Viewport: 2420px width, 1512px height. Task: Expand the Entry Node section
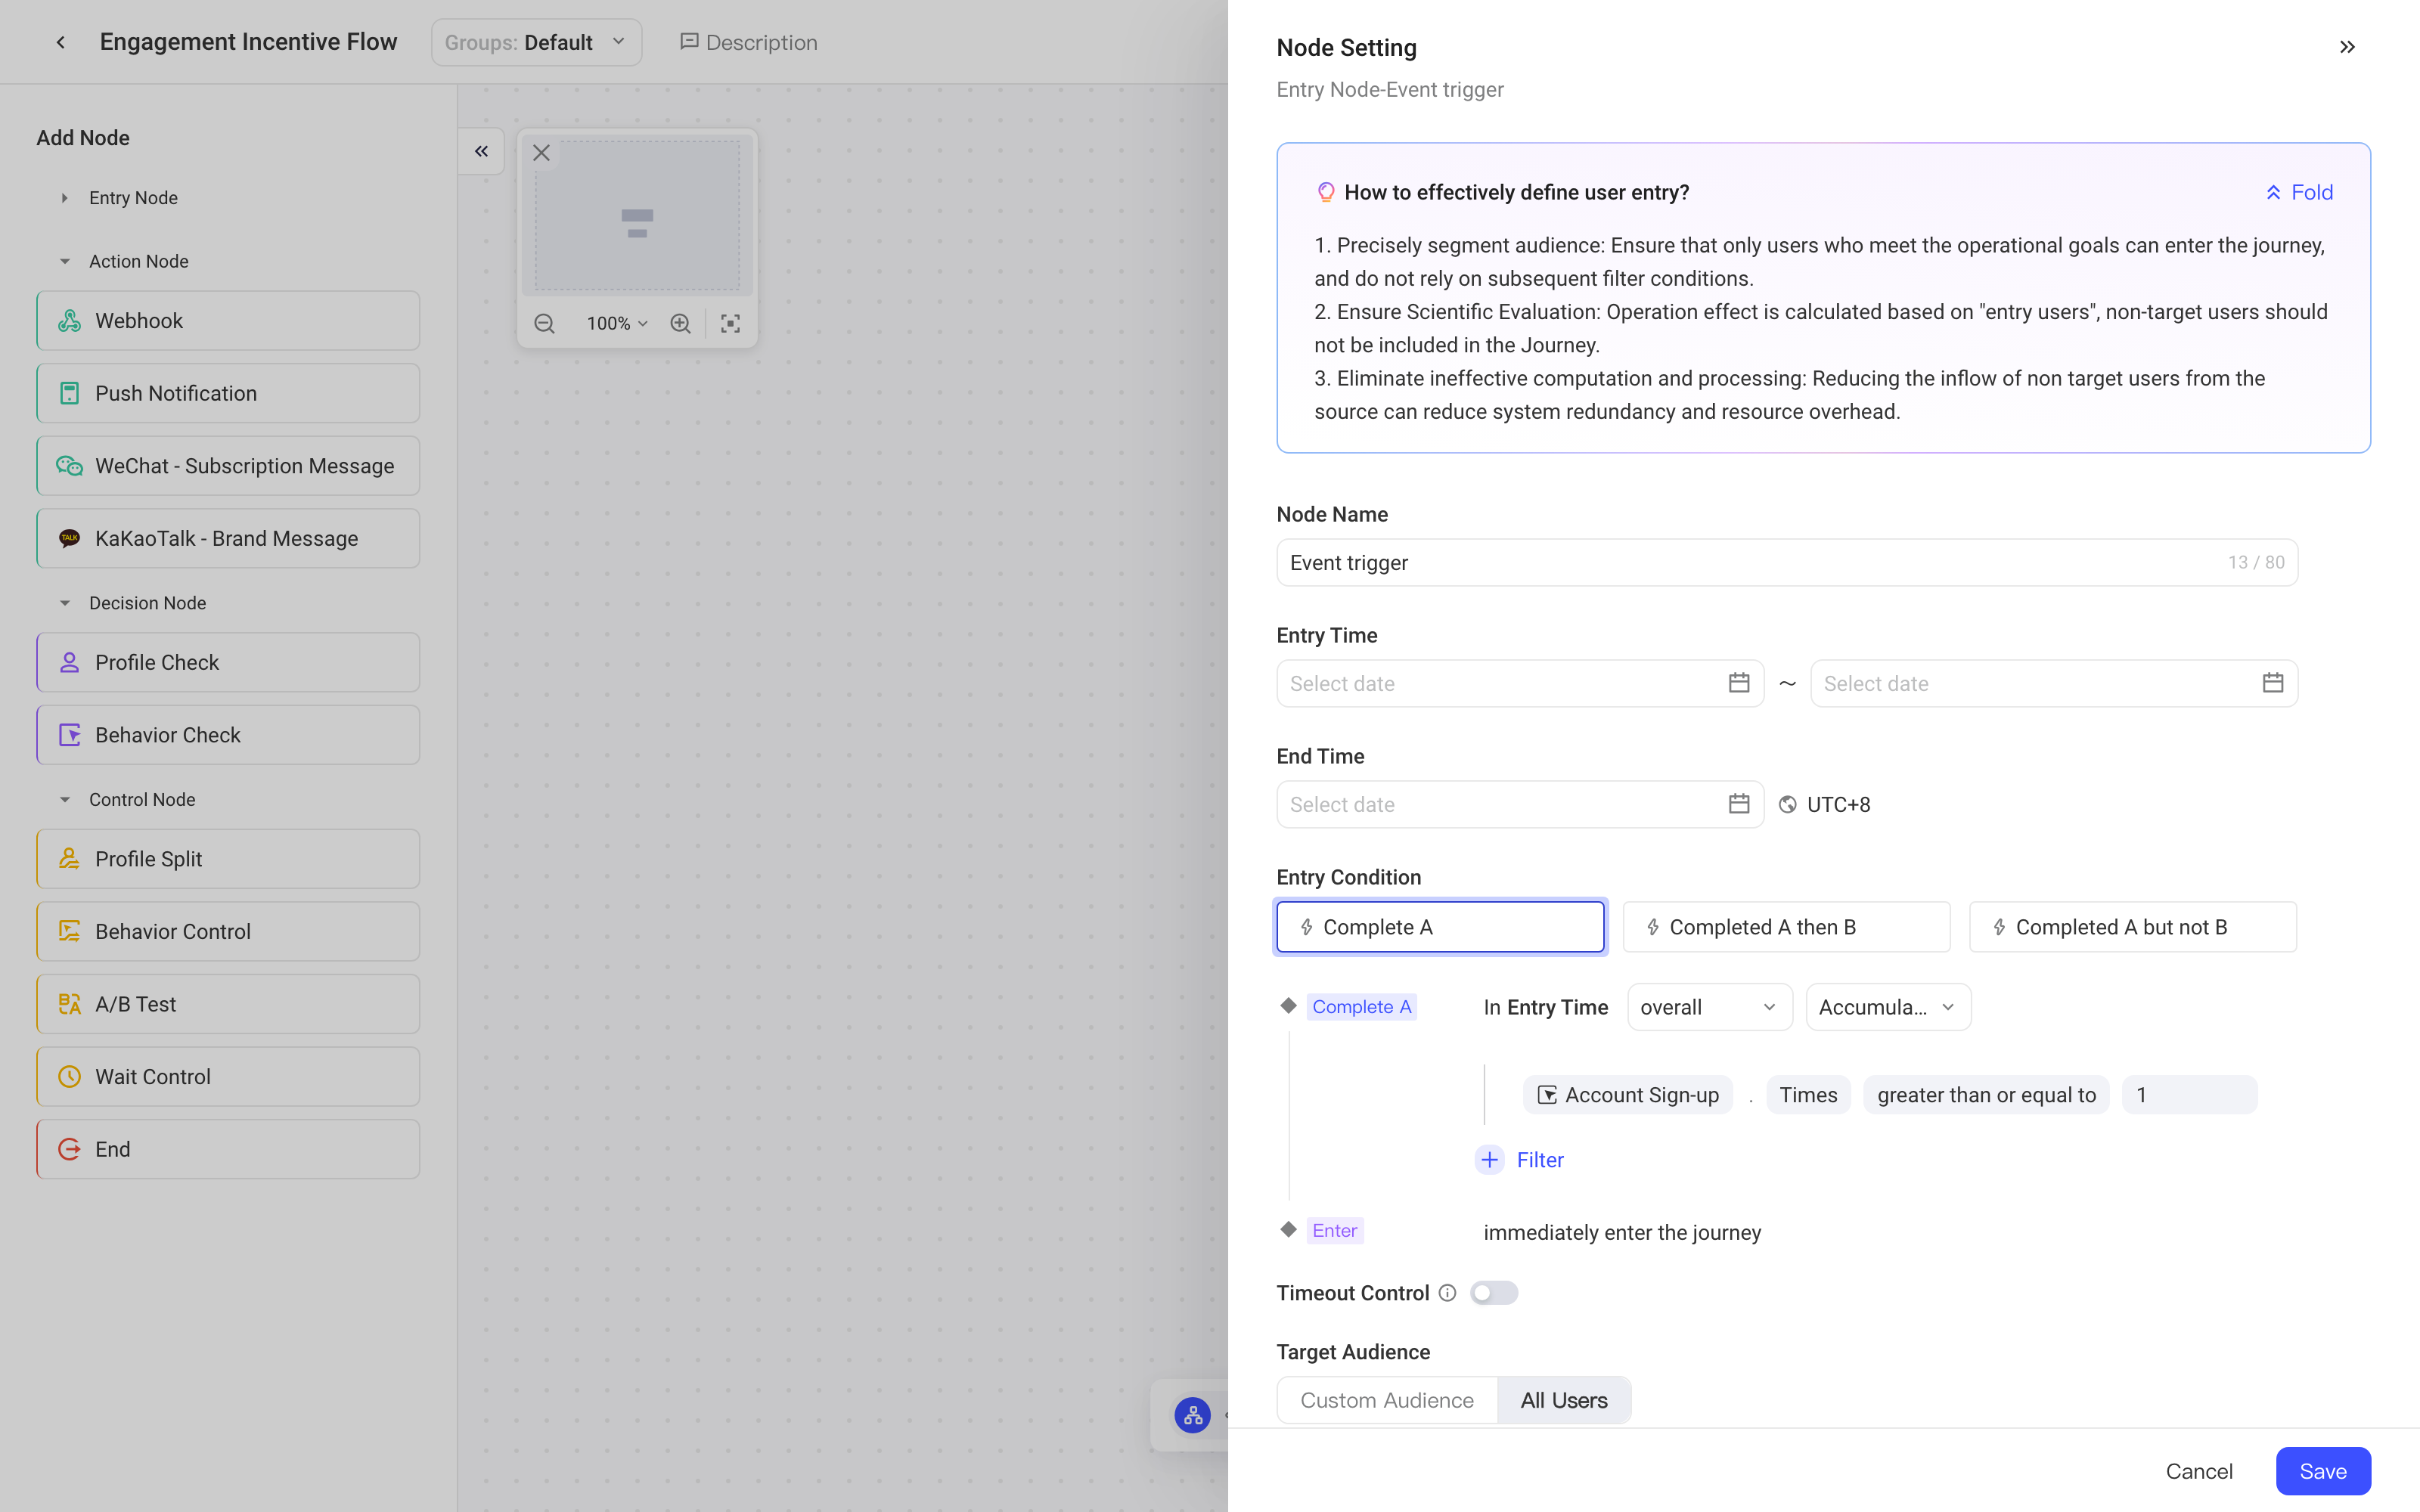pyautogui.click(x=65, y=198)
